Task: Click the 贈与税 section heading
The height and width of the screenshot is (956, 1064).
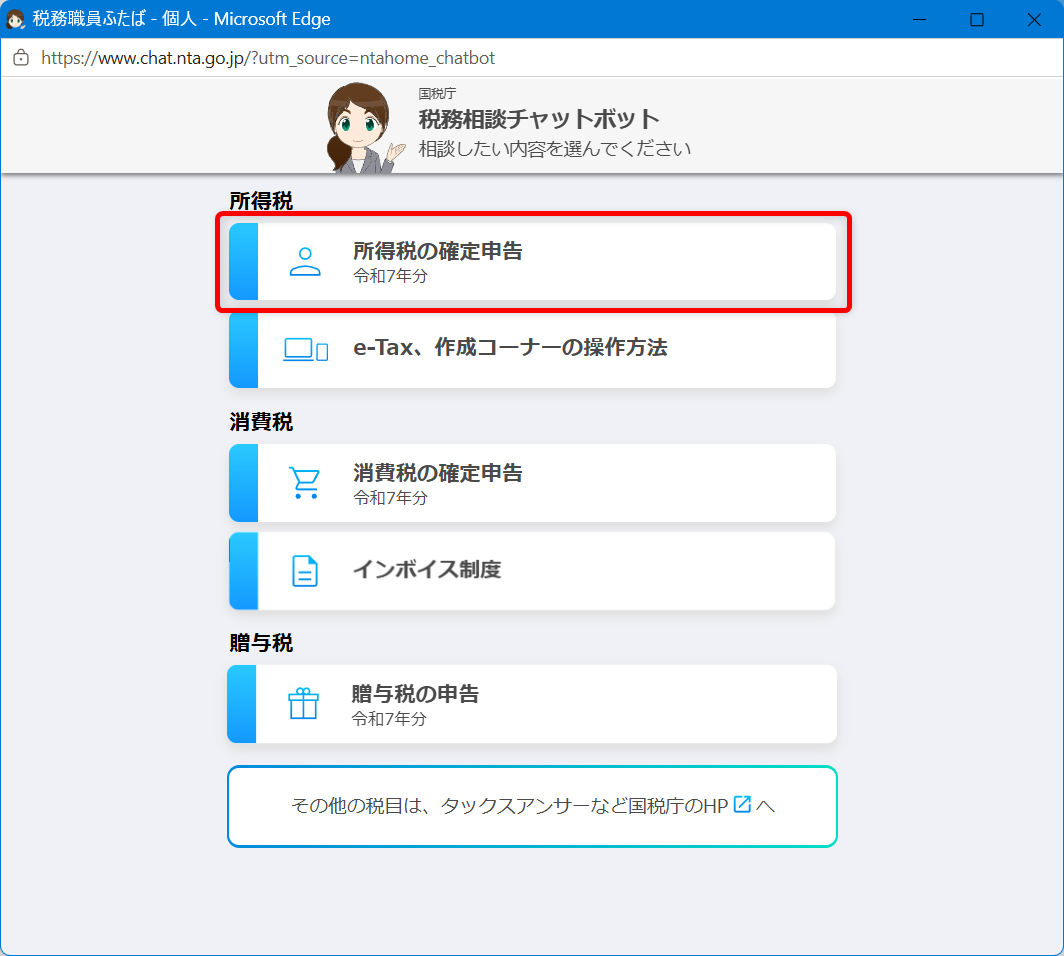Action: (261, 643)
